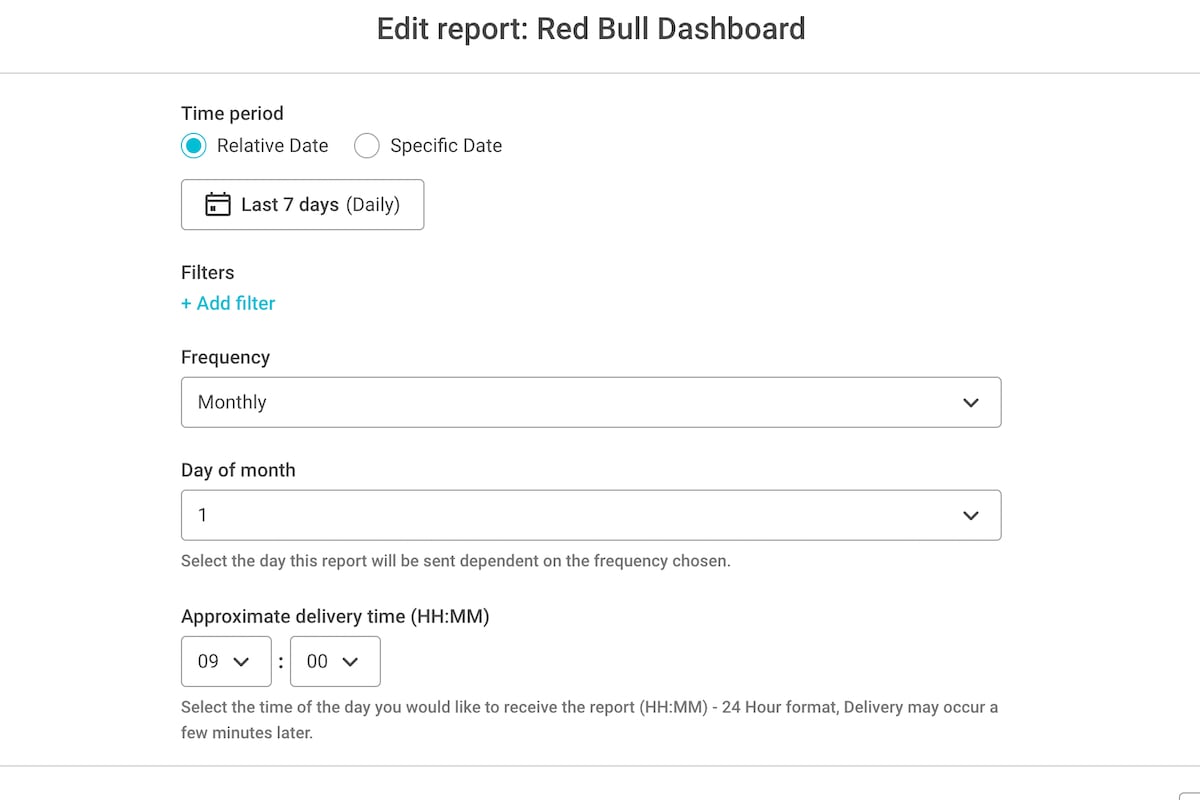
Task: Click the Filters label
Action: (x=207, y=273)
